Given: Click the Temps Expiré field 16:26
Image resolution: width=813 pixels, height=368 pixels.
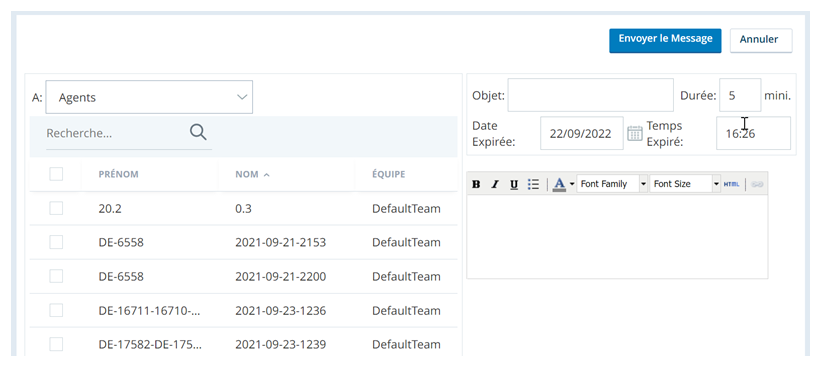Looking at the screenshot, I should coord(753,133).
